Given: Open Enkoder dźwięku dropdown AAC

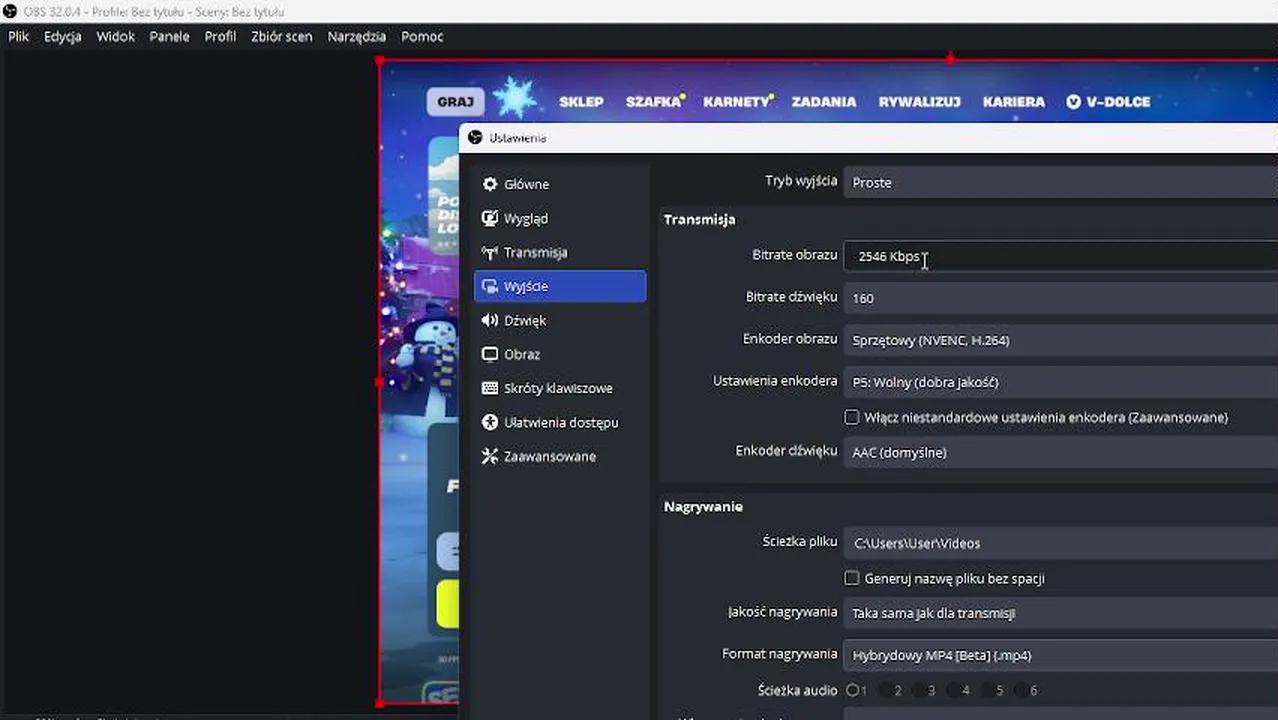Looking at the screenshot, I should coord(1061,452).
